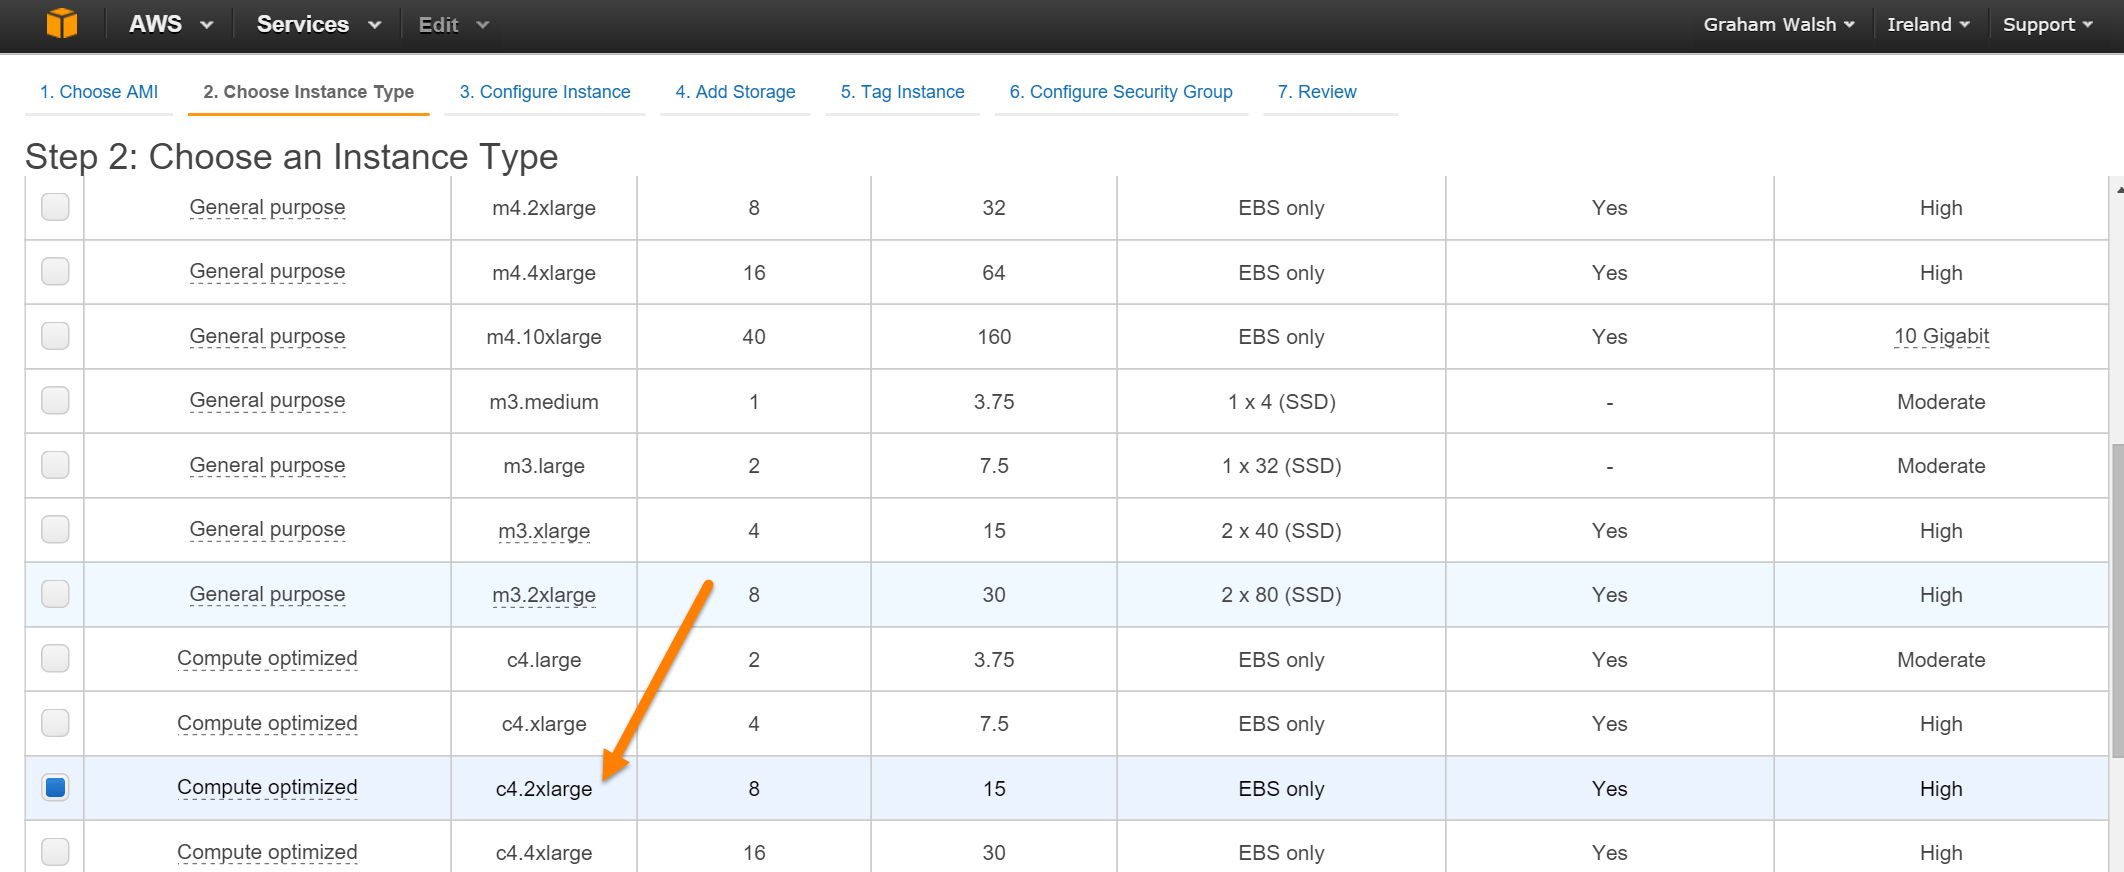Tick the c4.xlarge instance checkbox
The width and height of the screenshot is (2124, 872).
[x=55, y=723]
